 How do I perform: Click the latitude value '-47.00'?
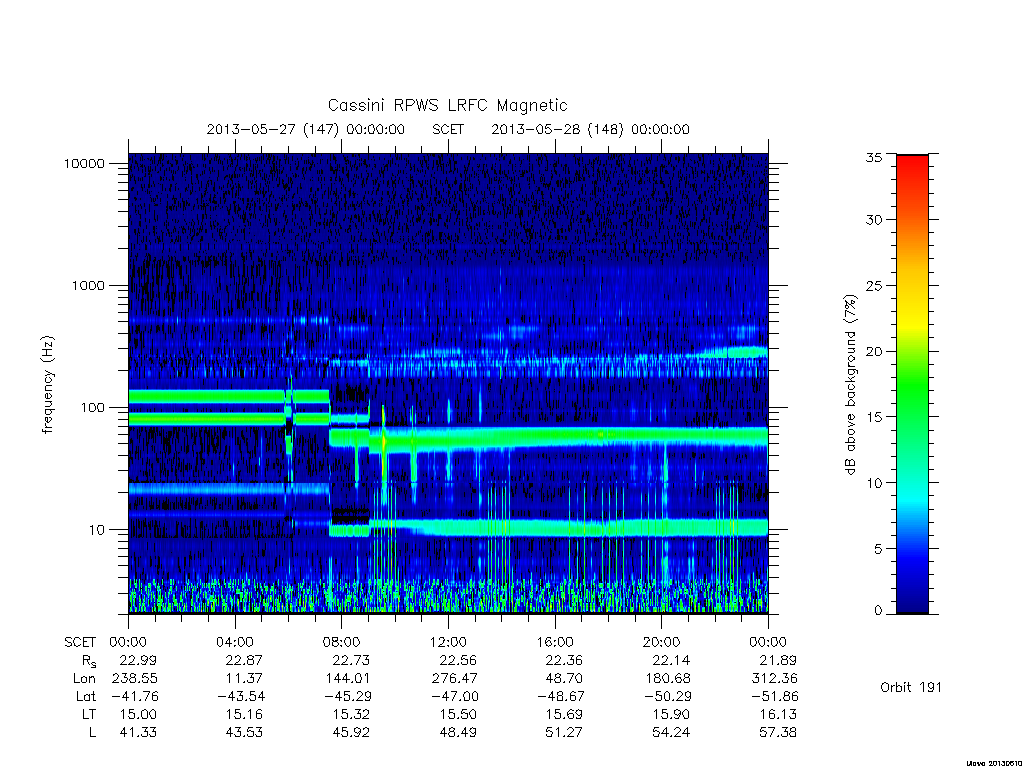[x=454, y=696]
